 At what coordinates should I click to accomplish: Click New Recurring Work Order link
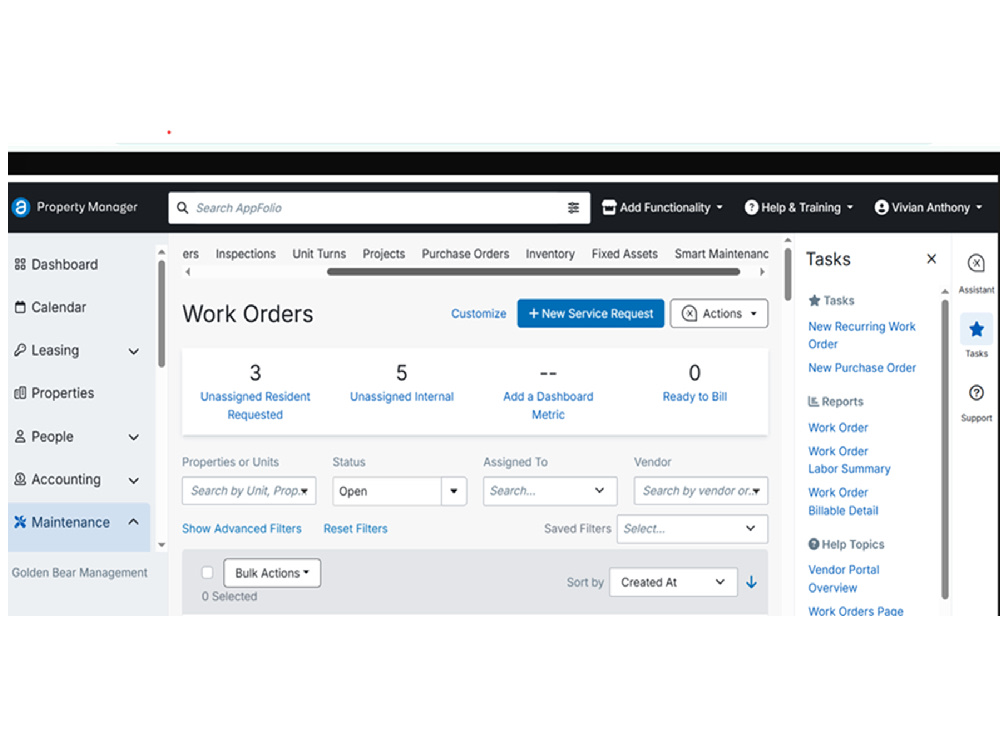click(862, 335)
